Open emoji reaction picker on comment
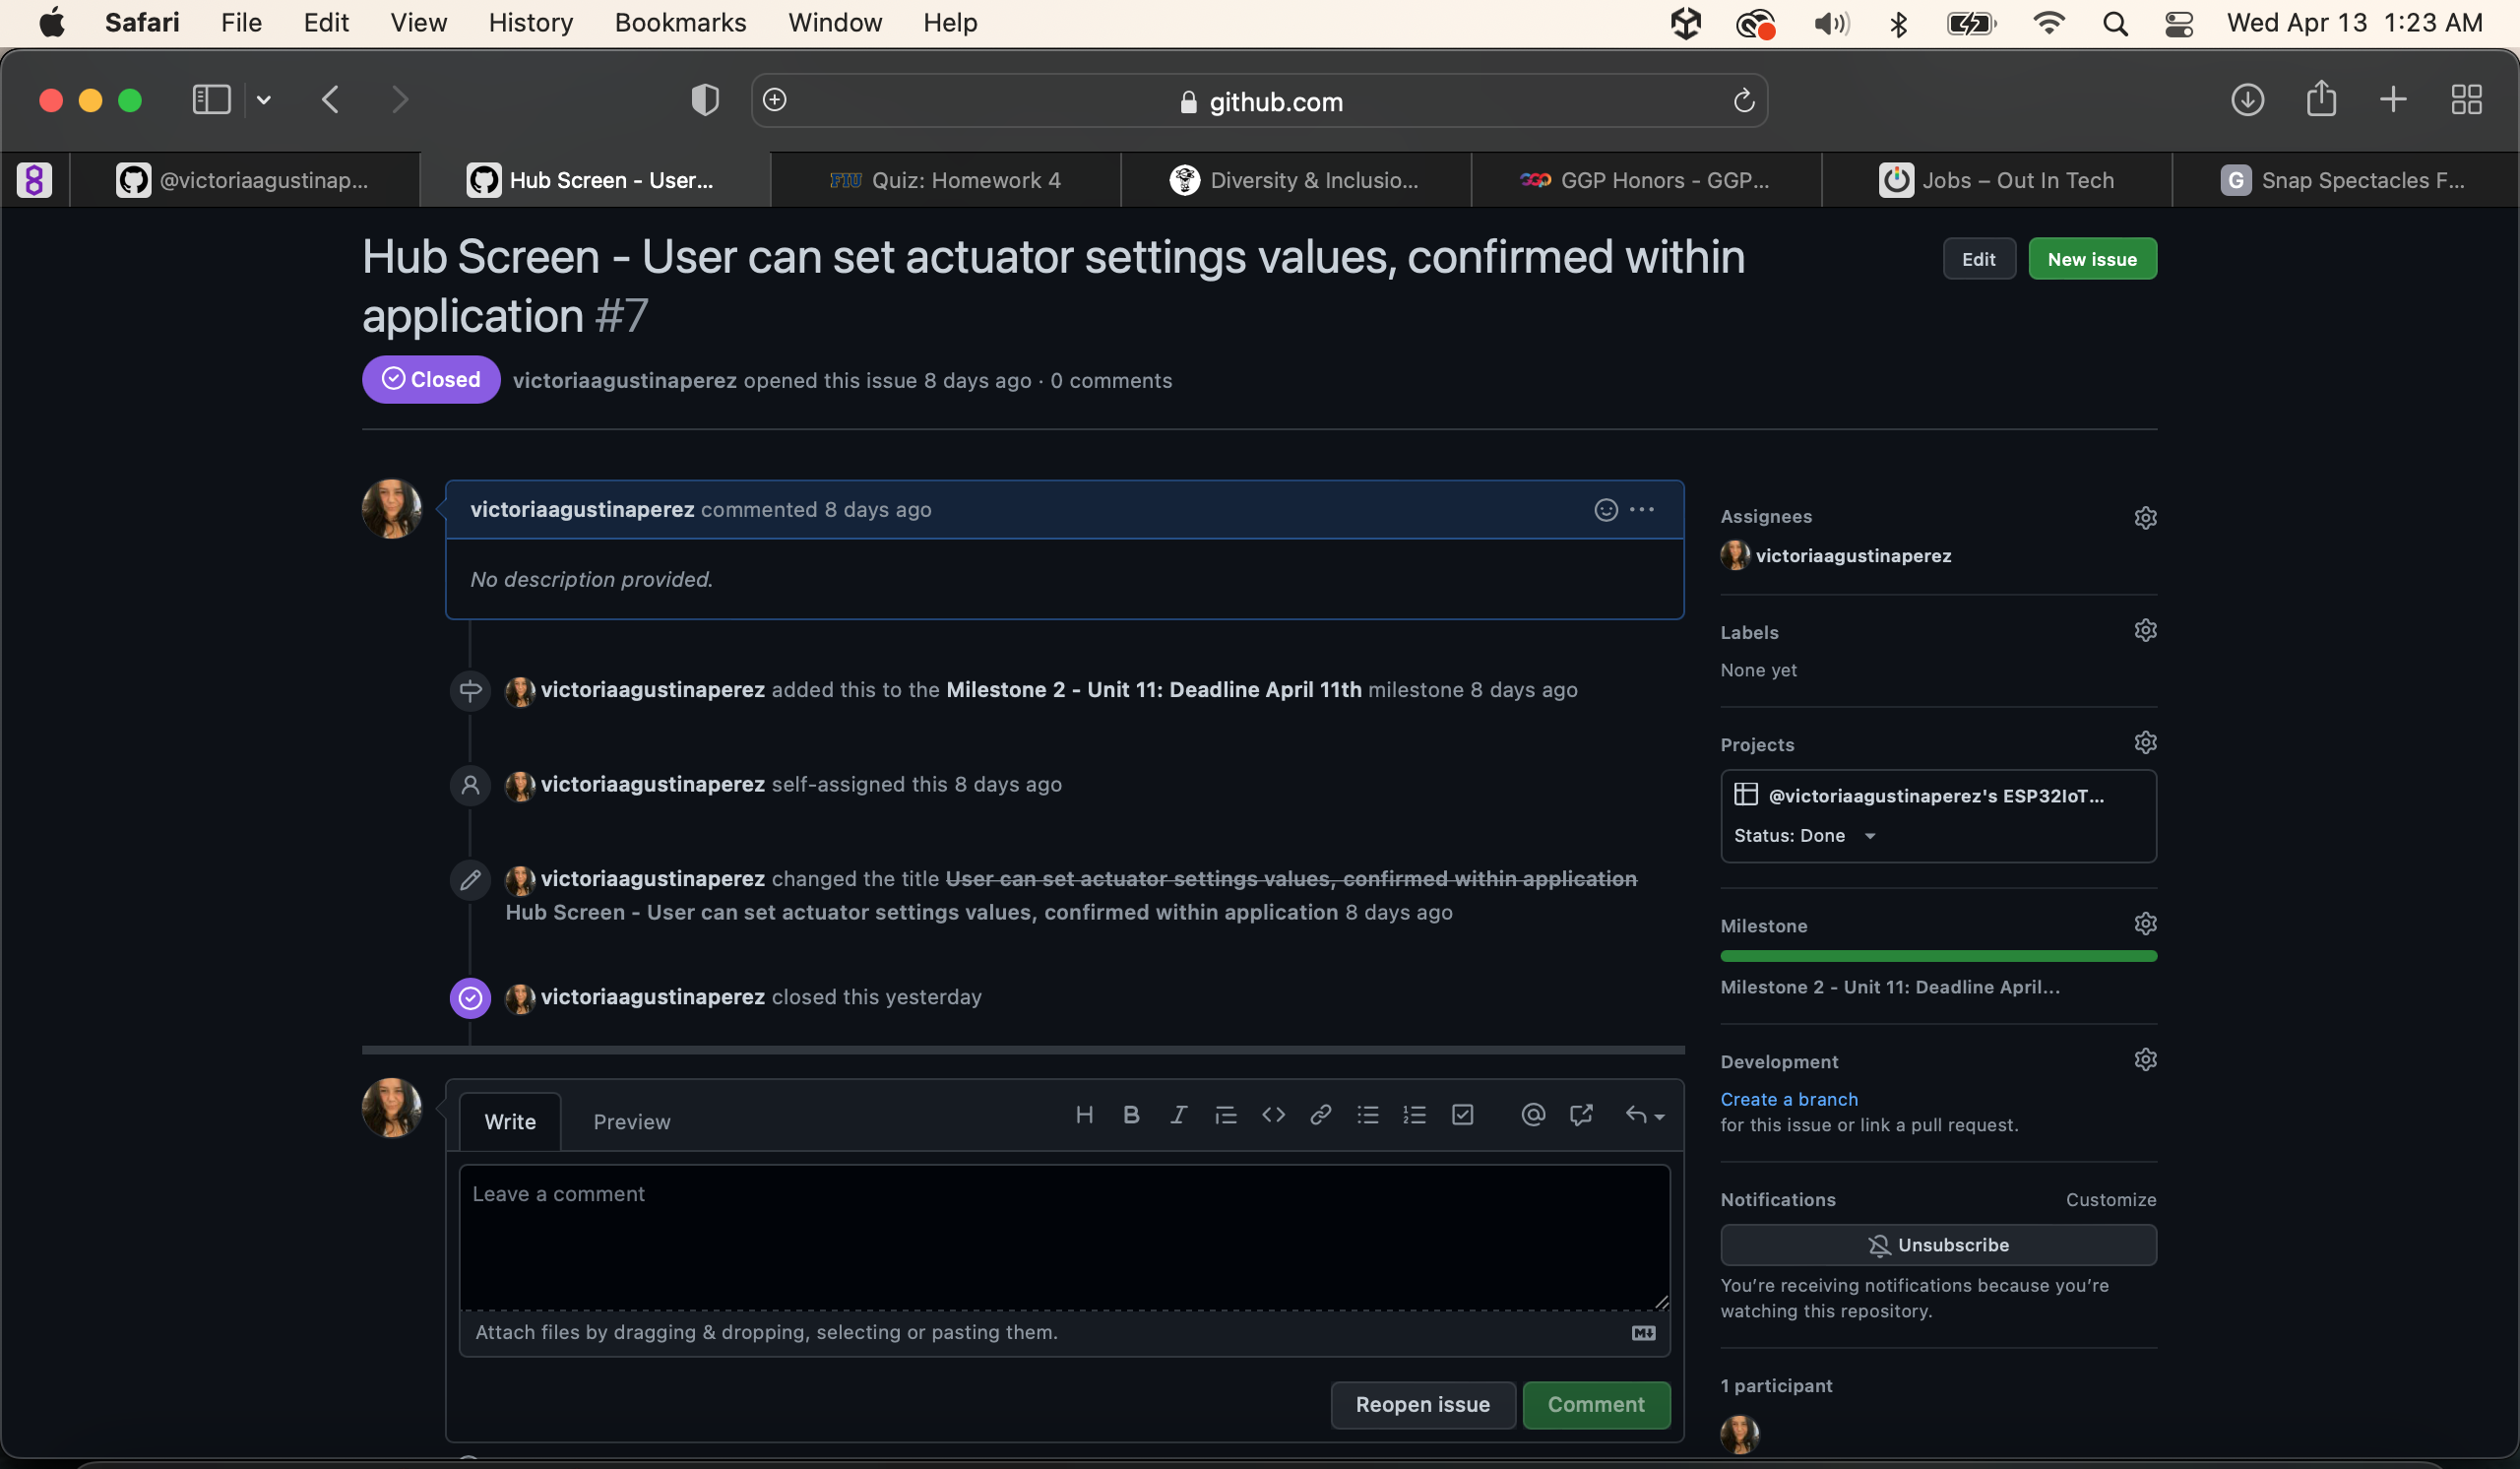Viewport: 2520px width, 1469px height. (1606, 510)
